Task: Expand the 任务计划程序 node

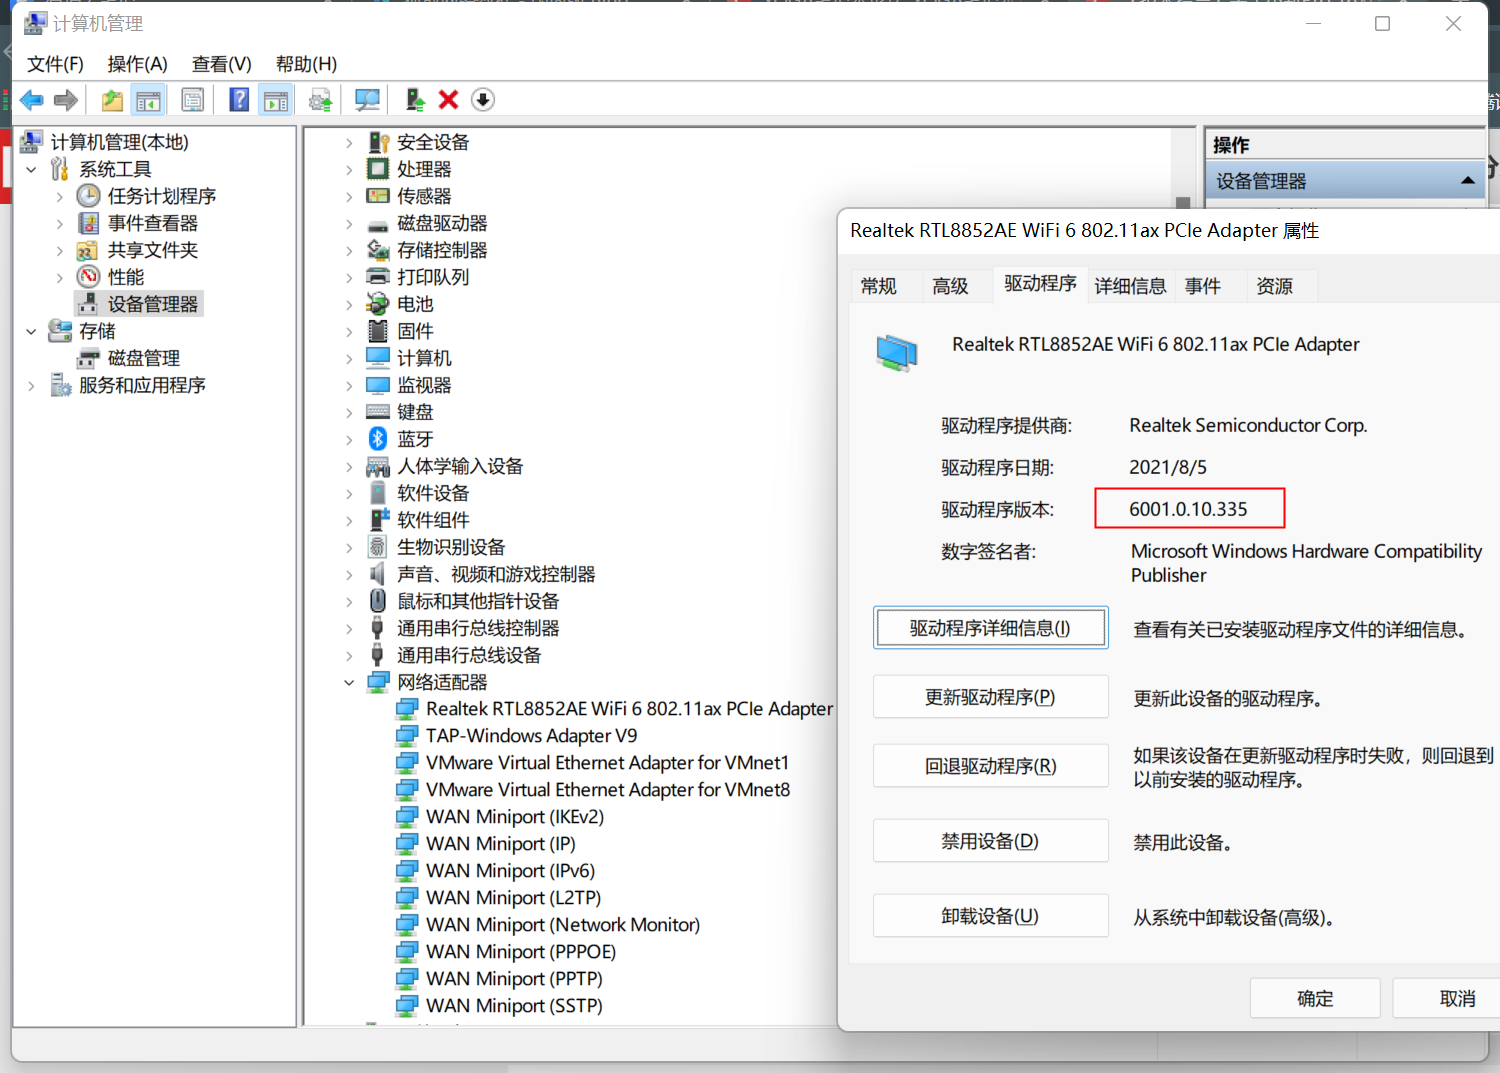Action: [60, 196]
